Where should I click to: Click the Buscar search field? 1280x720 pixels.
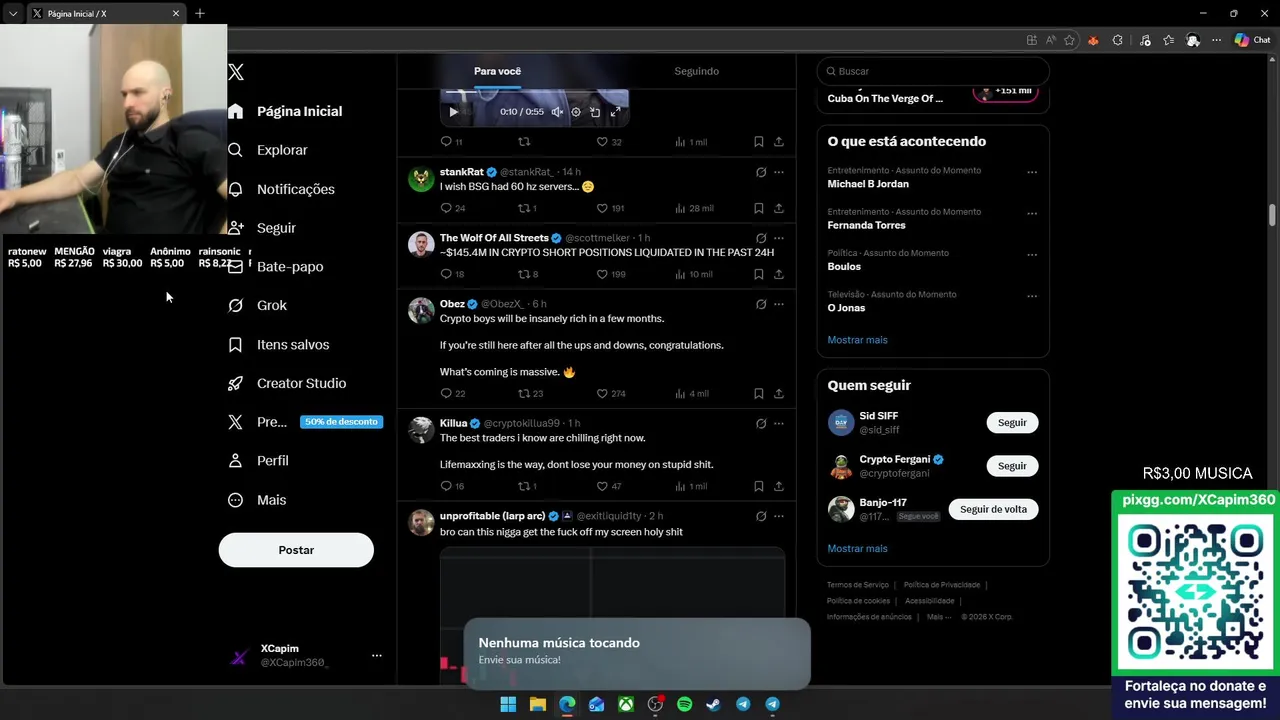(933, 71)
